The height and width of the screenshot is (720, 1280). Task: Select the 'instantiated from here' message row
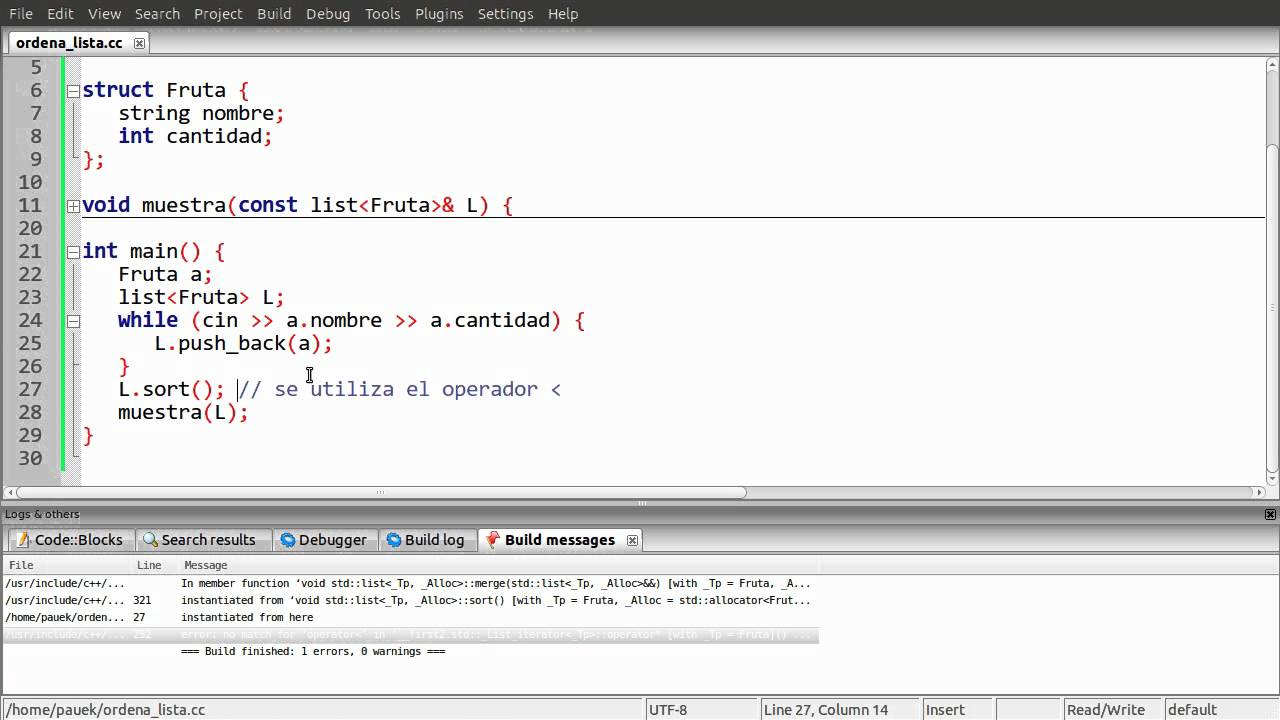tap(410, 617)
